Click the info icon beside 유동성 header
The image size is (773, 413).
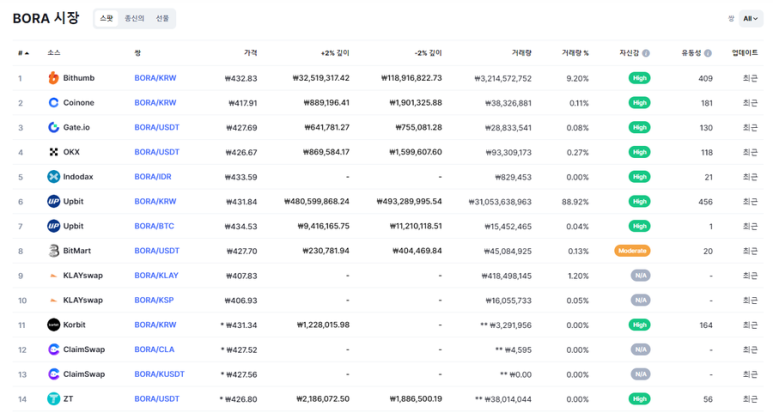click(x=708, y=53)
